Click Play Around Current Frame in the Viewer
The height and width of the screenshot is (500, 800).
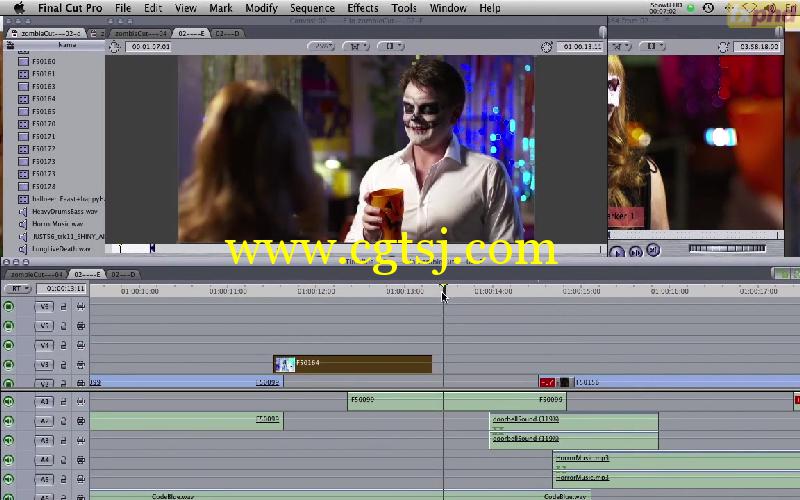click(x=635, y=251)
